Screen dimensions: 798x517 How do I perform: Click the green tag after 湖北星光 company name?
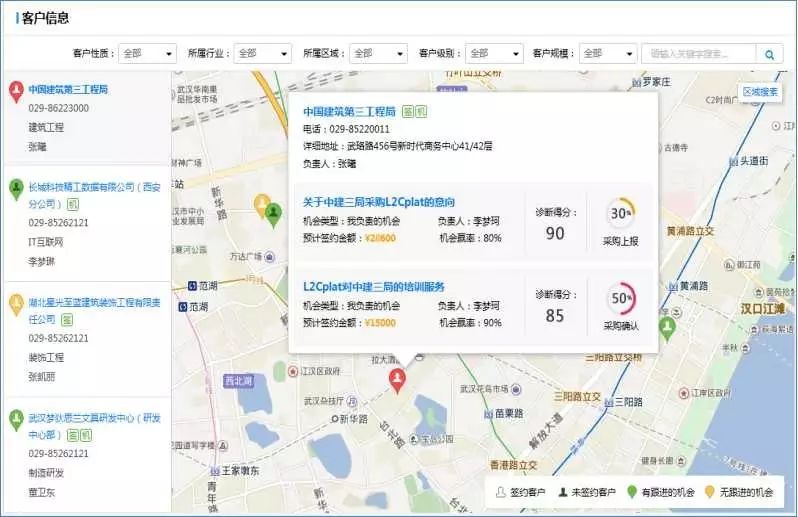click(67, 320)
